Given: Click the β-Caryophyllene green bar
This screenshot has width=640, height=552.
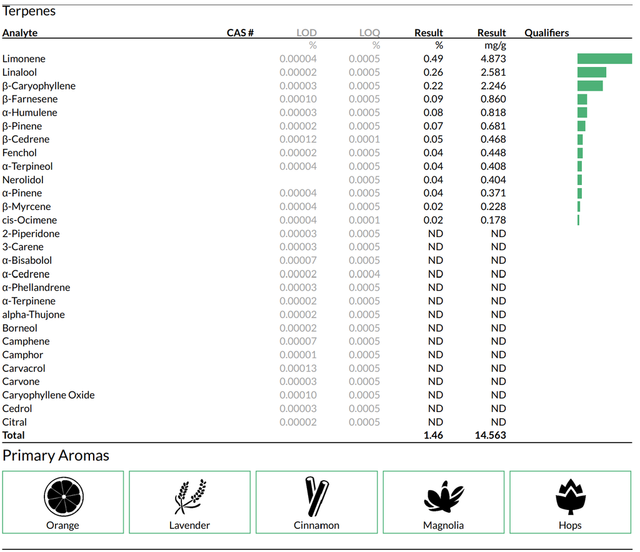Looking at the screenshot, I should 590,86.
